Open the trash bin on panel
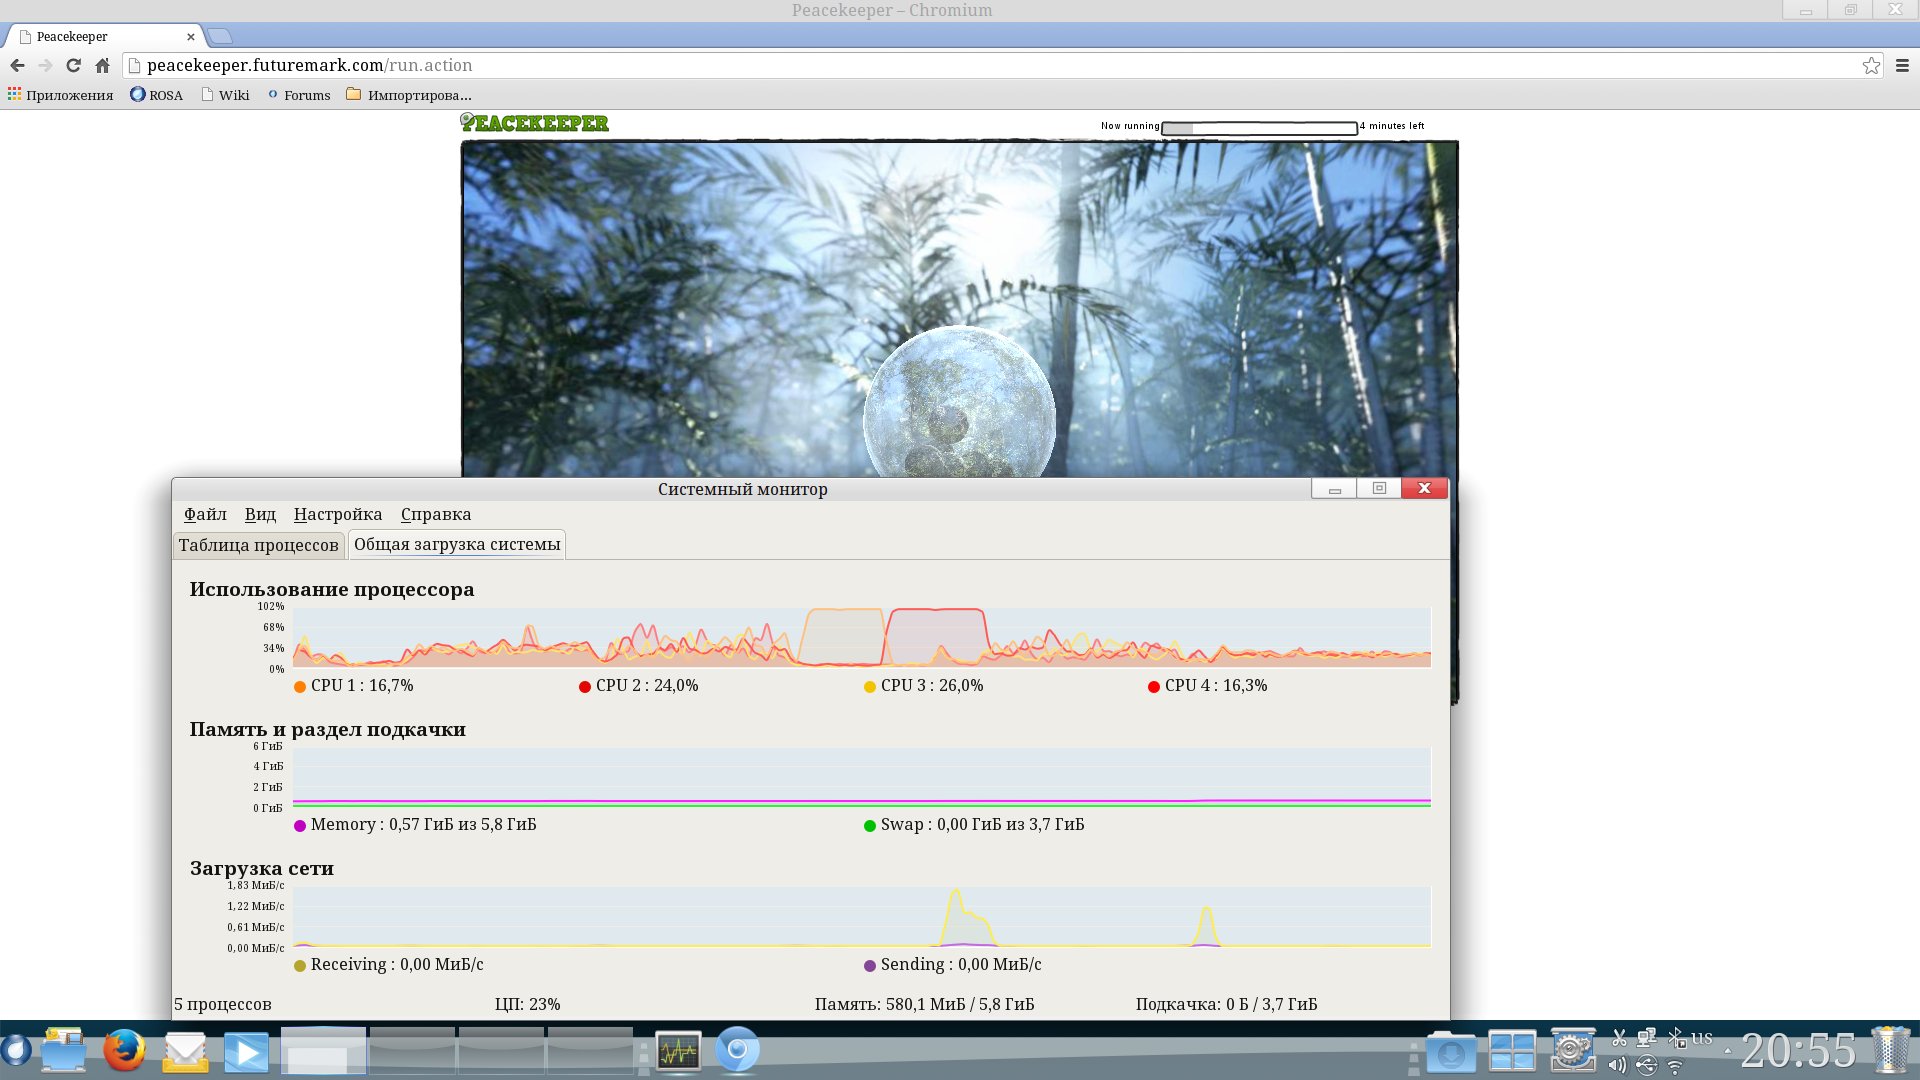Screen dimensions: 1920x1080 pyautogui.click(x=1890, y=1051)
